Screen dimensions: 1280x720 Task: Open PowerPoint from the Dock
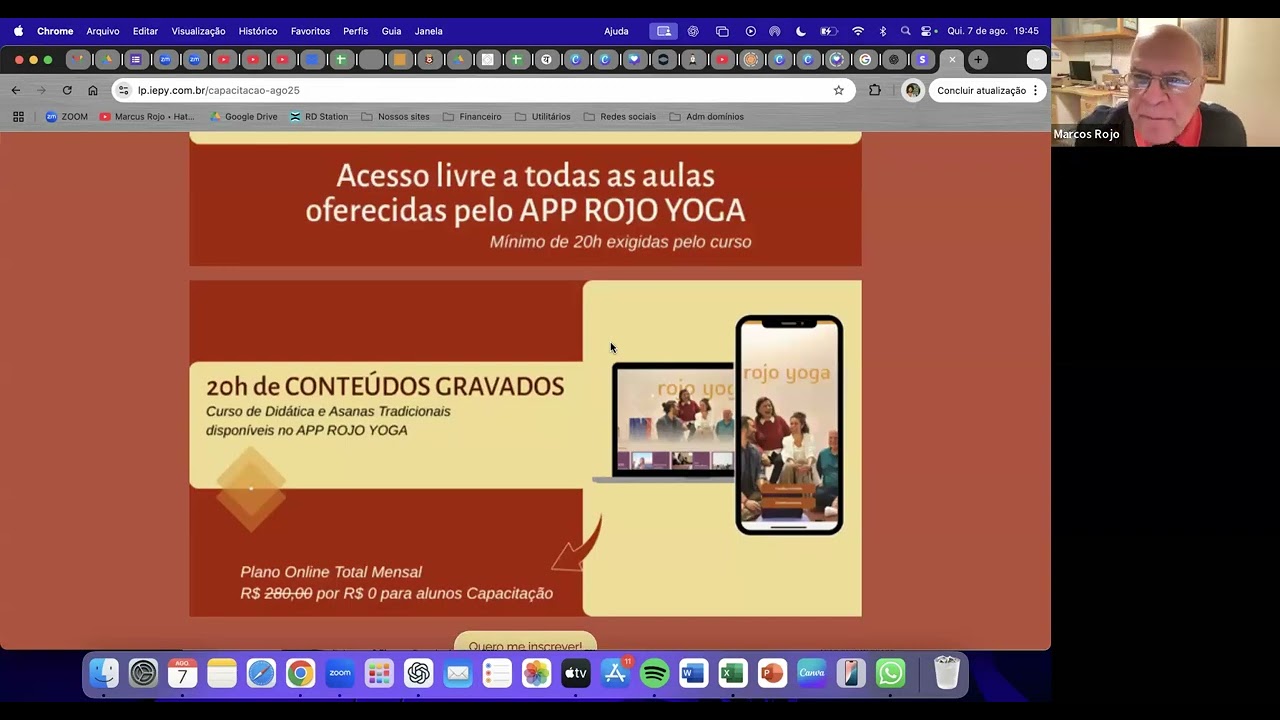(x=772, y=674)
